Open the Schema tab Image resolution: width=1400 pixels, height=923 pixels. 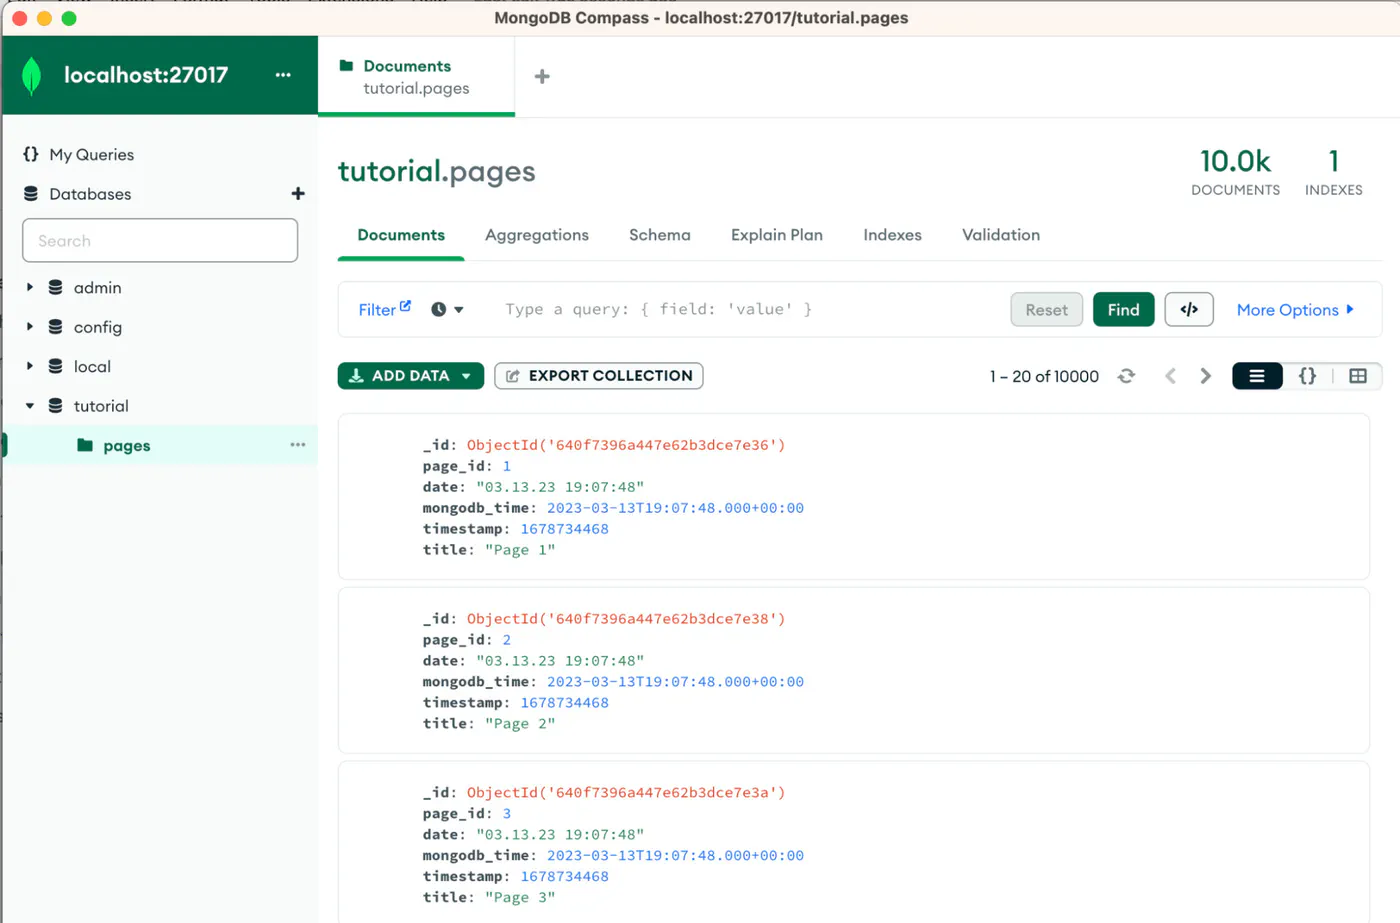pos(659,235)
